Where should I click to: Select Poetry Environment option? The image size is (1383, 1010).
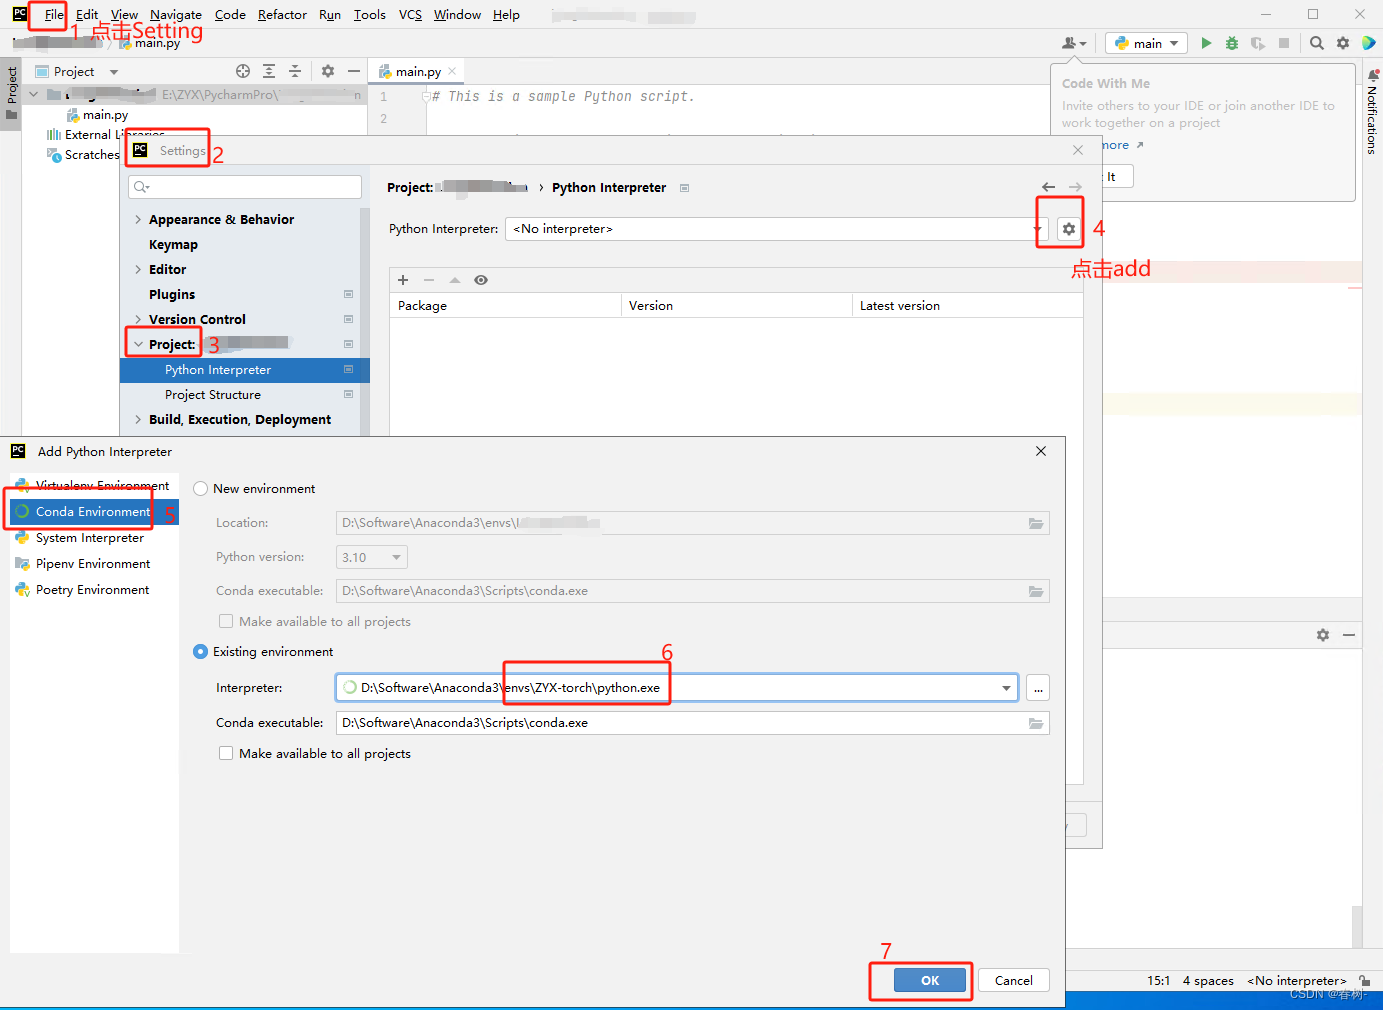[94, 590]
